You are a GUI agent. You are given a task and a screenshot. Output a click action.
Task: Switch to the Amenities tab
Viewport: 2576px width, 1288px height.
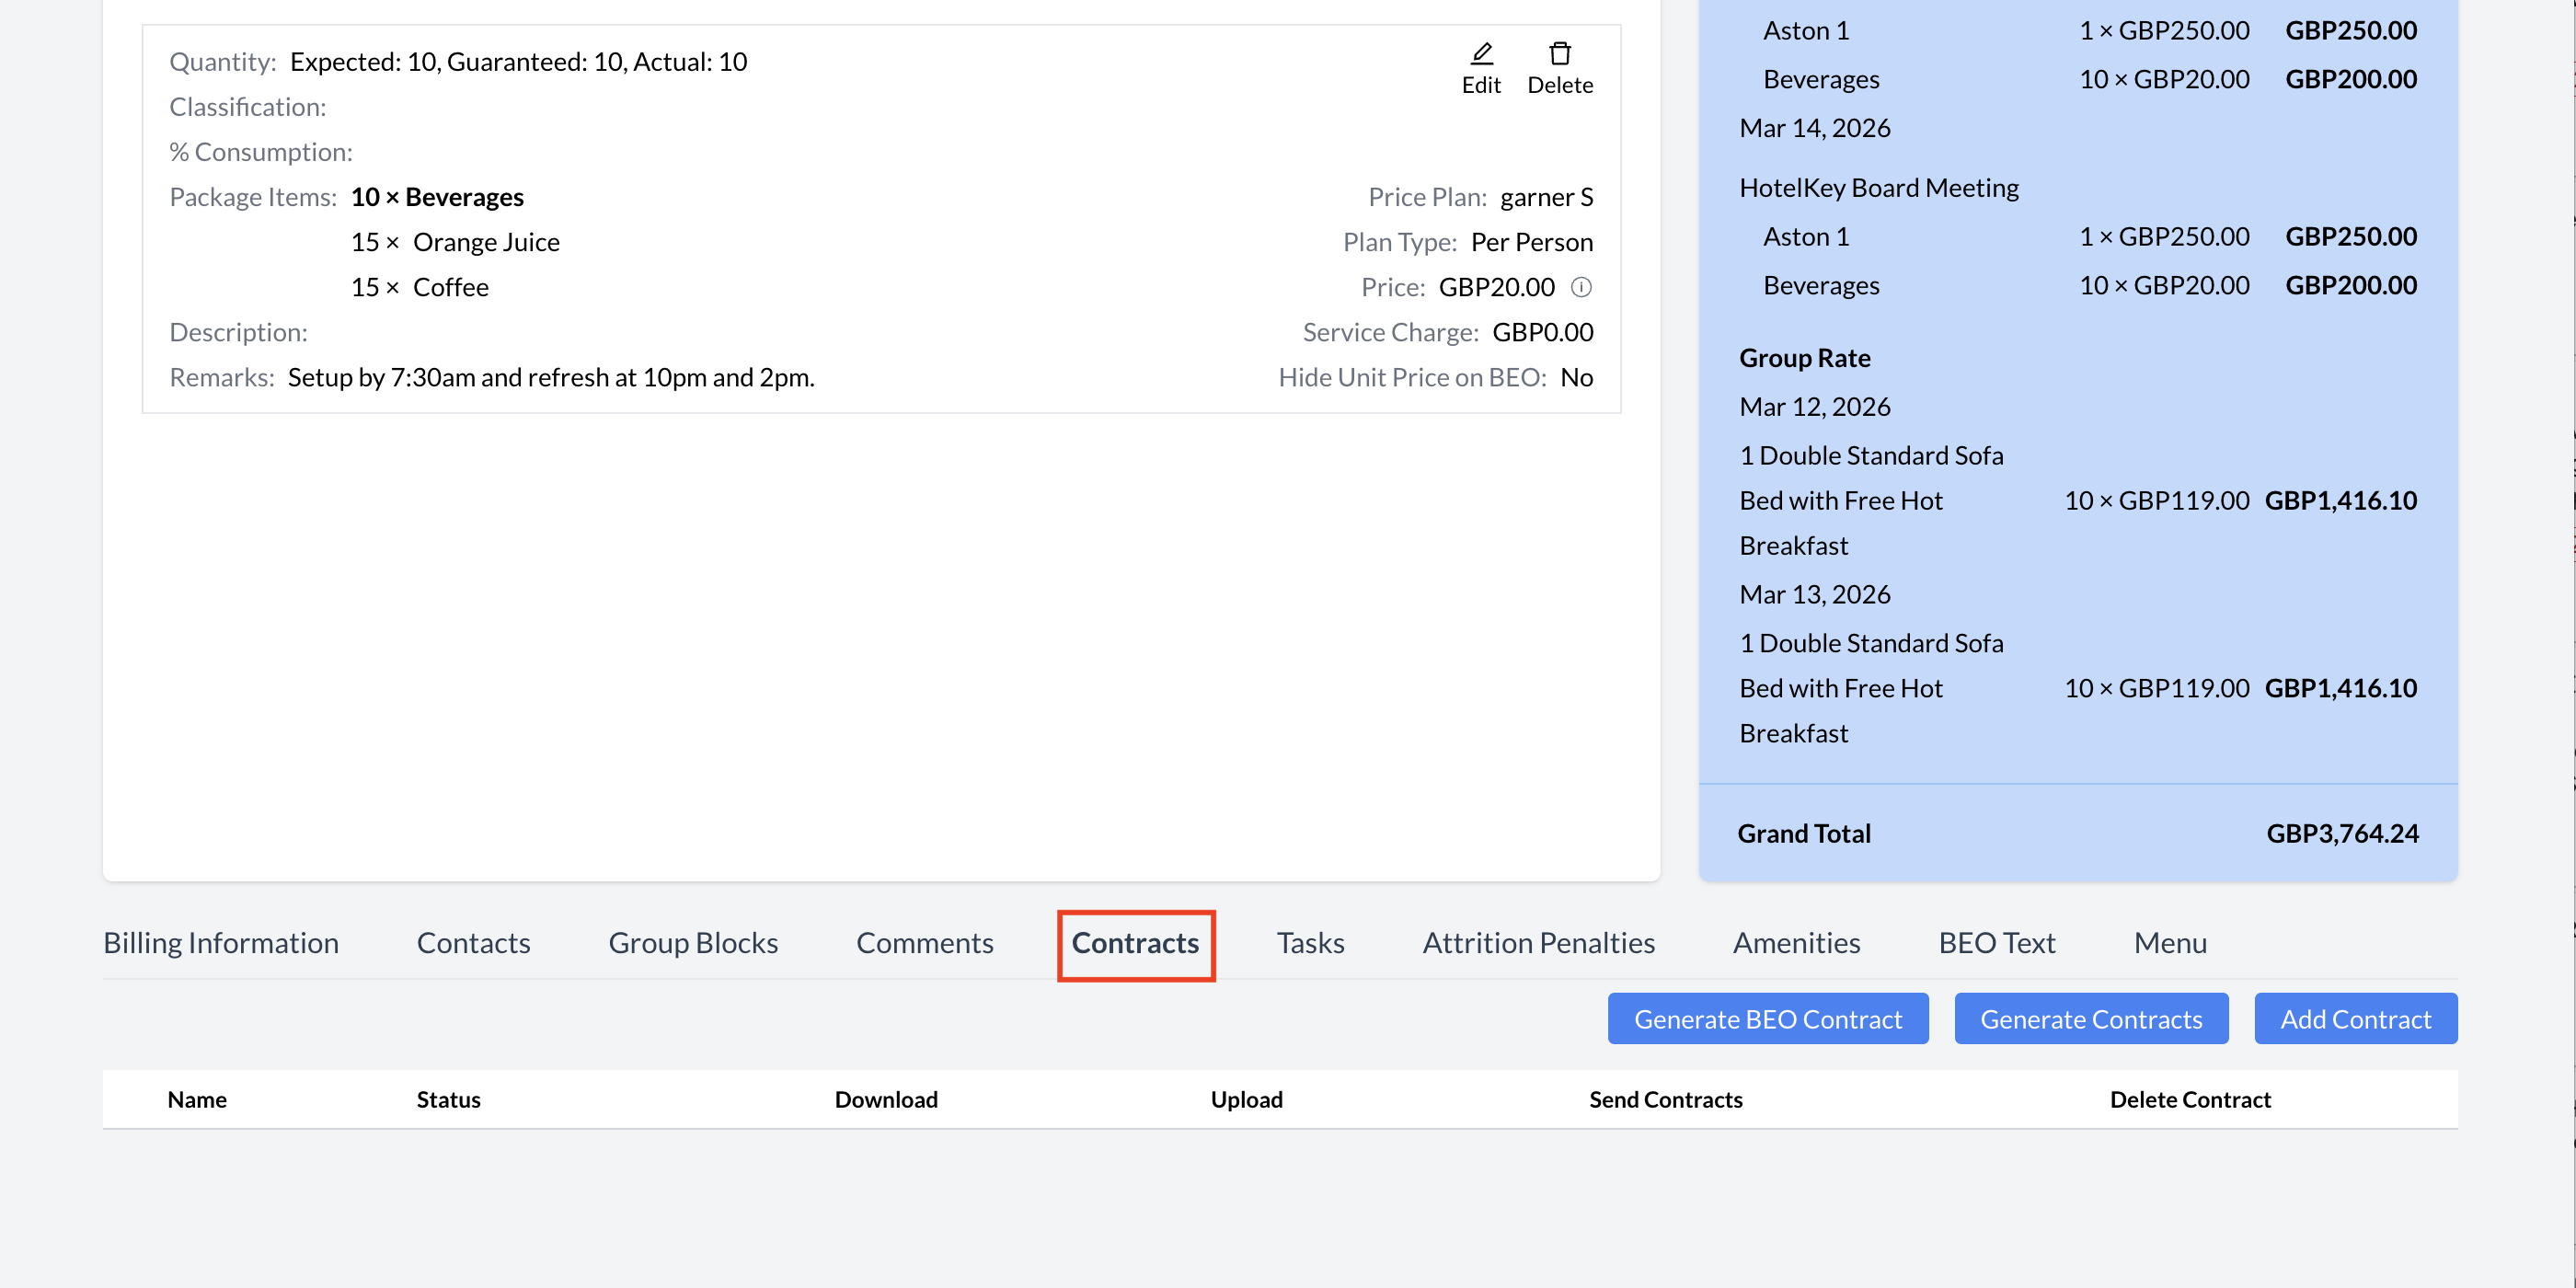(1796, 943)
